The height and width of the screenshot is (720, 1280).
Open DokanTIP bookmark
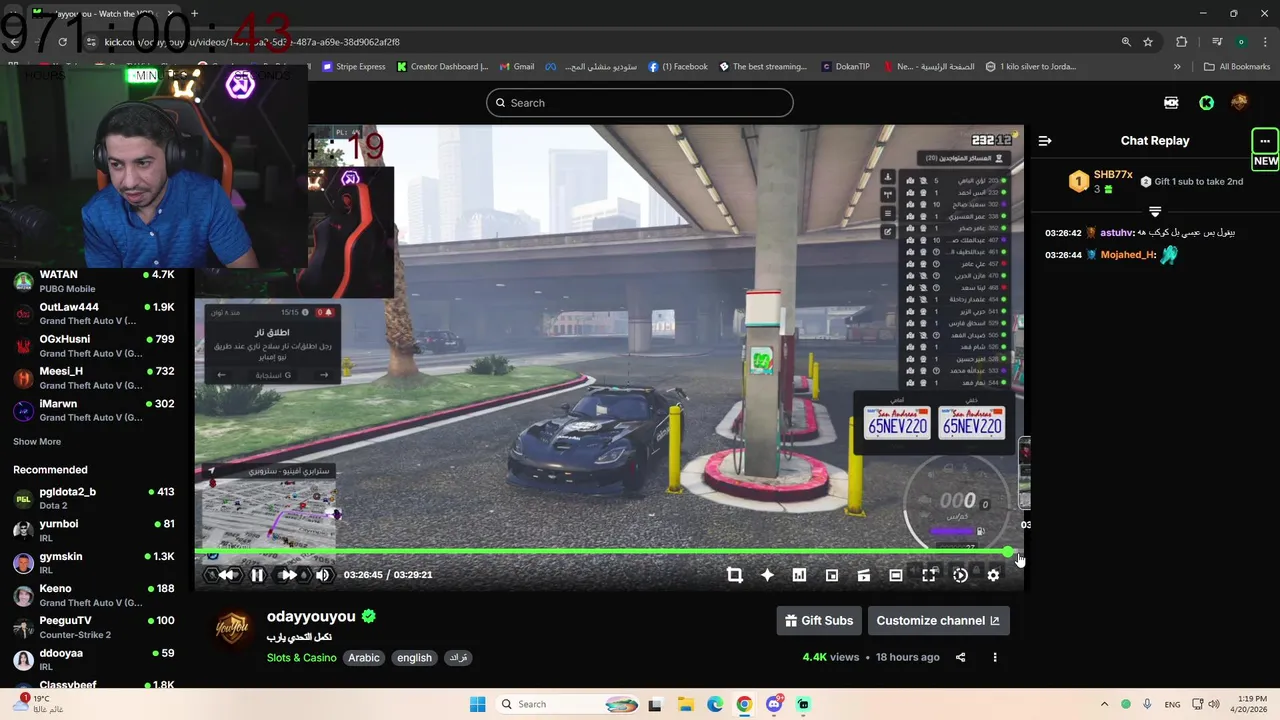[846, 67]
